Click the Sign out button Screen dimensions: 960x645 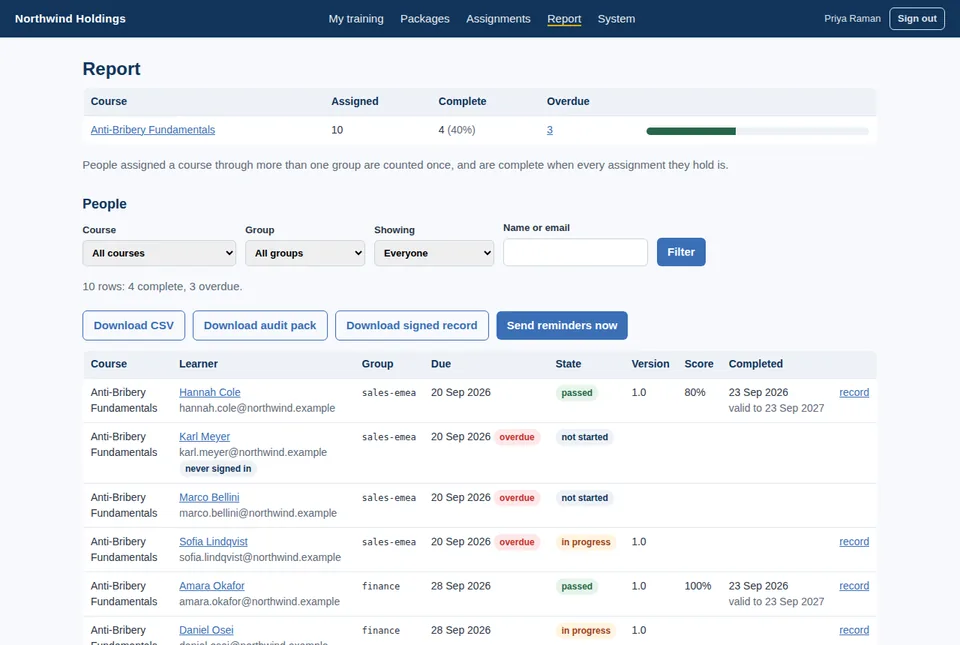tap(917, 18)
